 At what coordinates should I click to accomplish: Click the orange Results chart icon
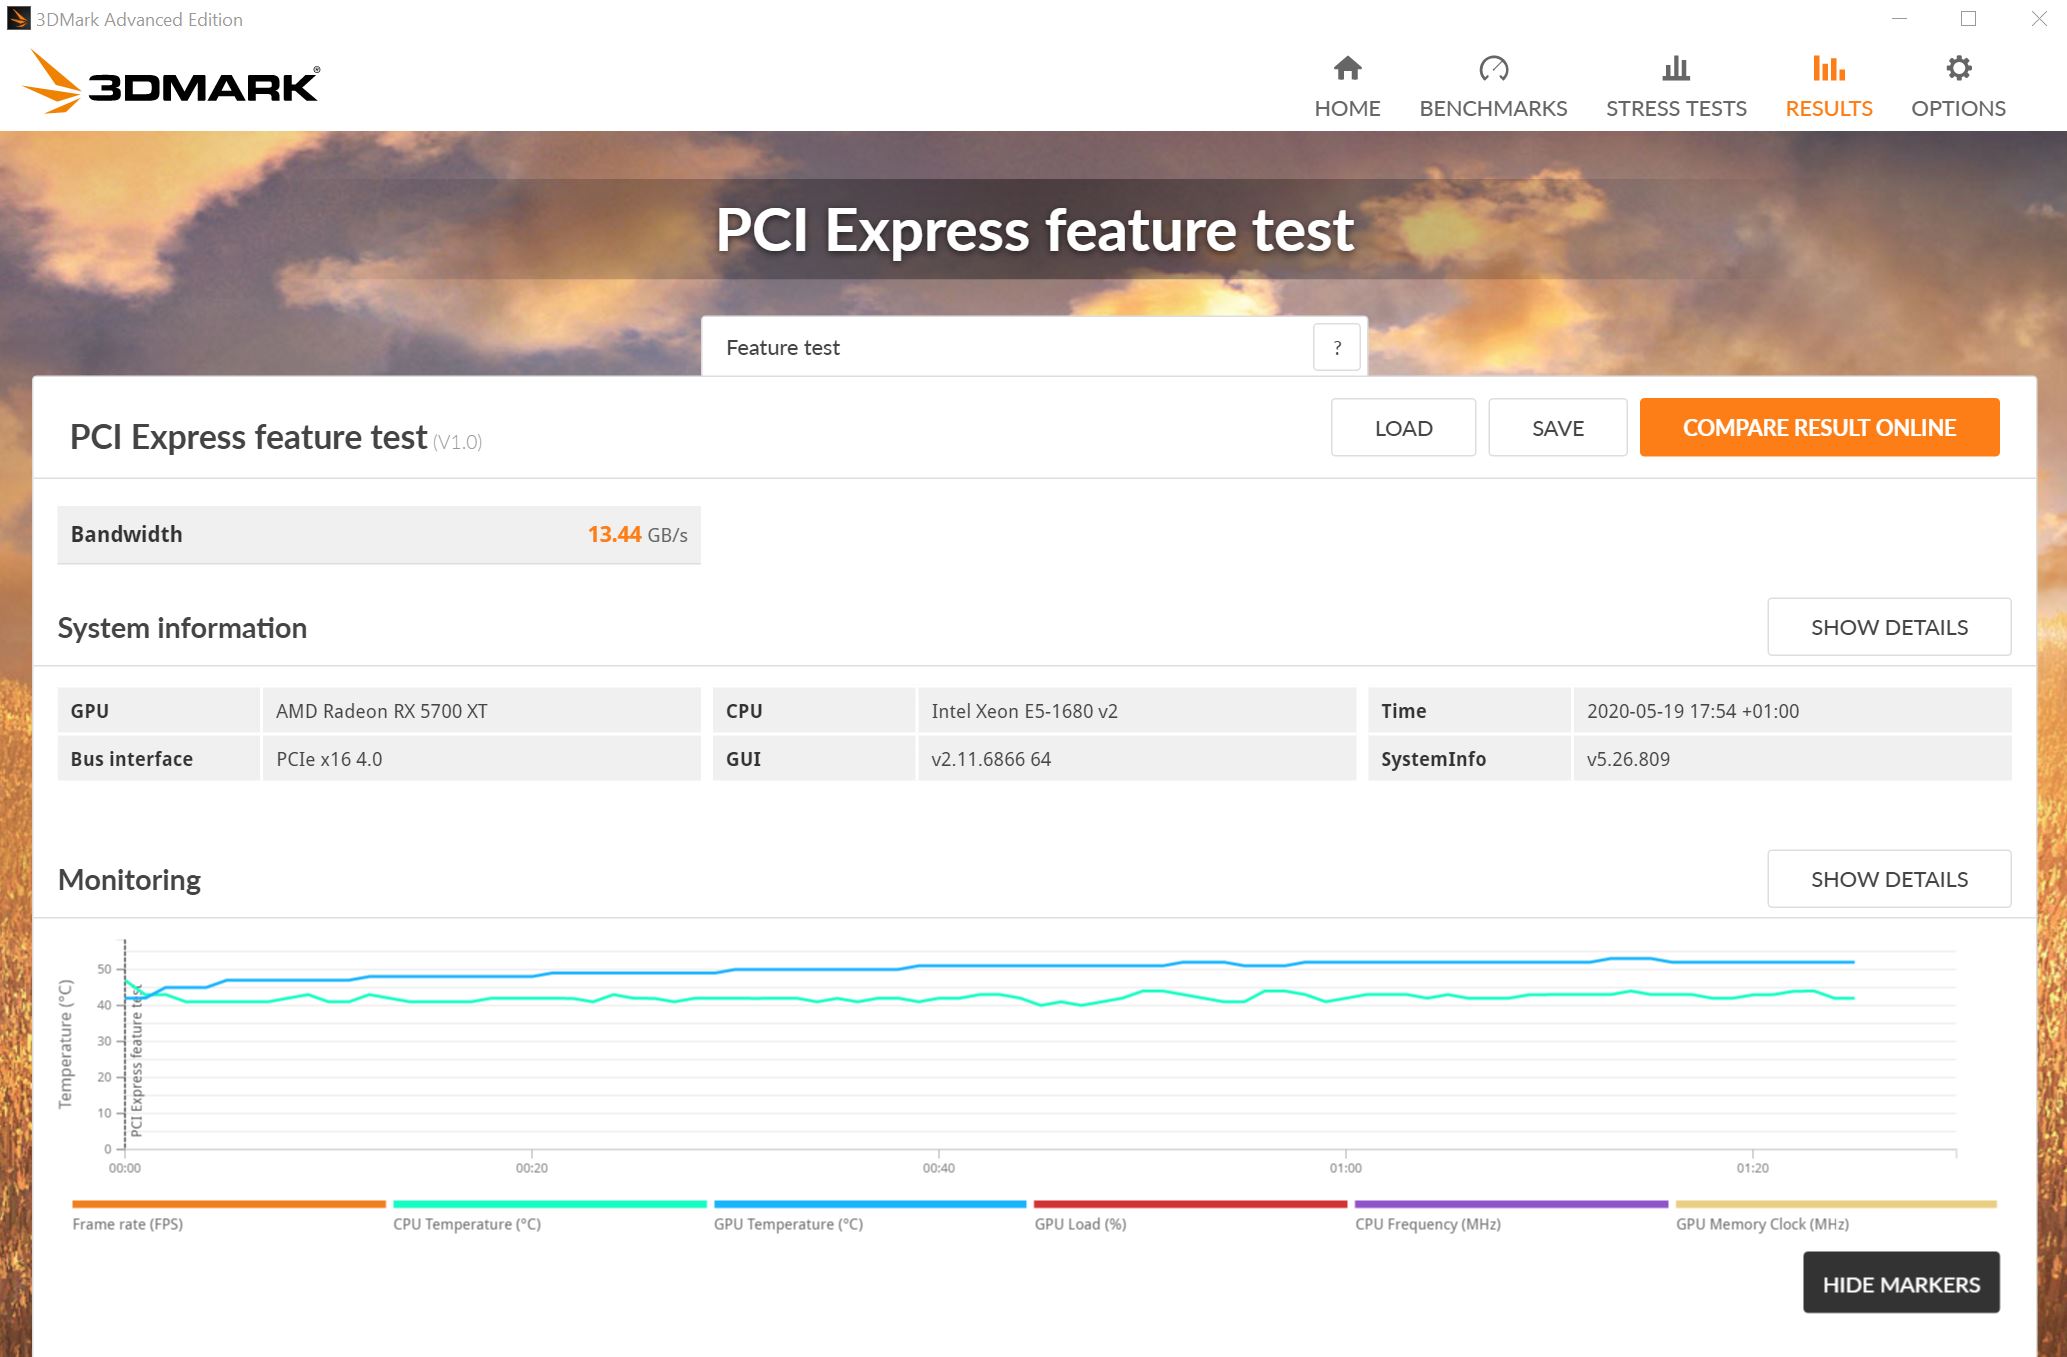pyautogui.click(x=1828, y=68)
